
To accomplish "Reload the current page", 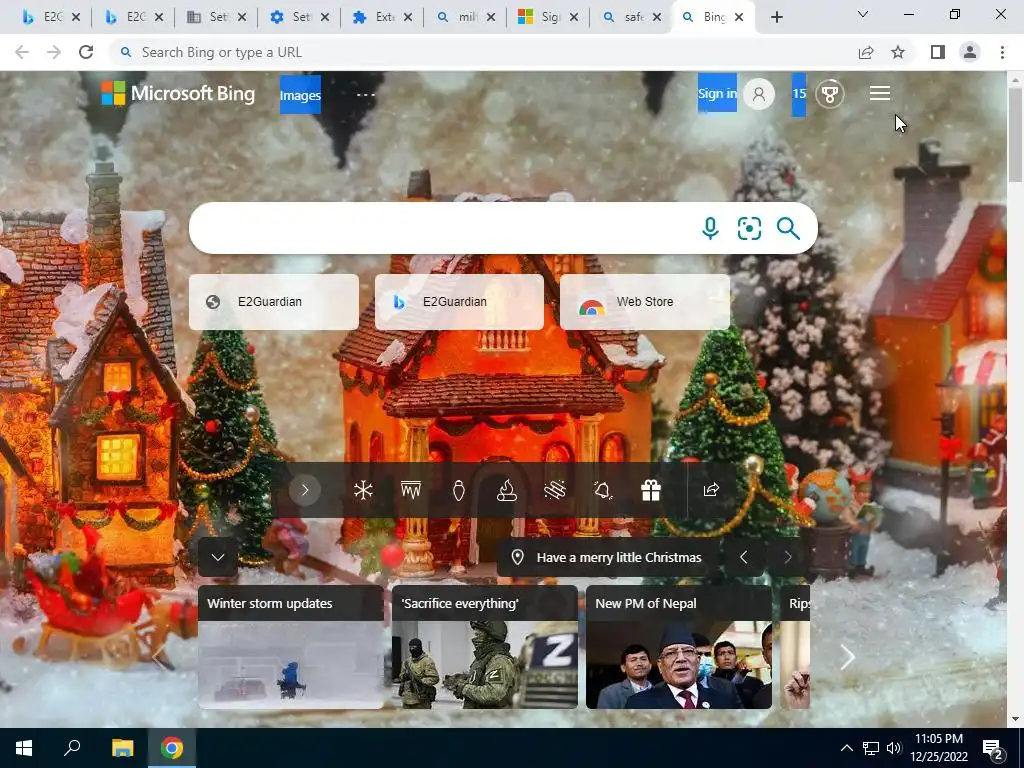I will pos(86,52).
